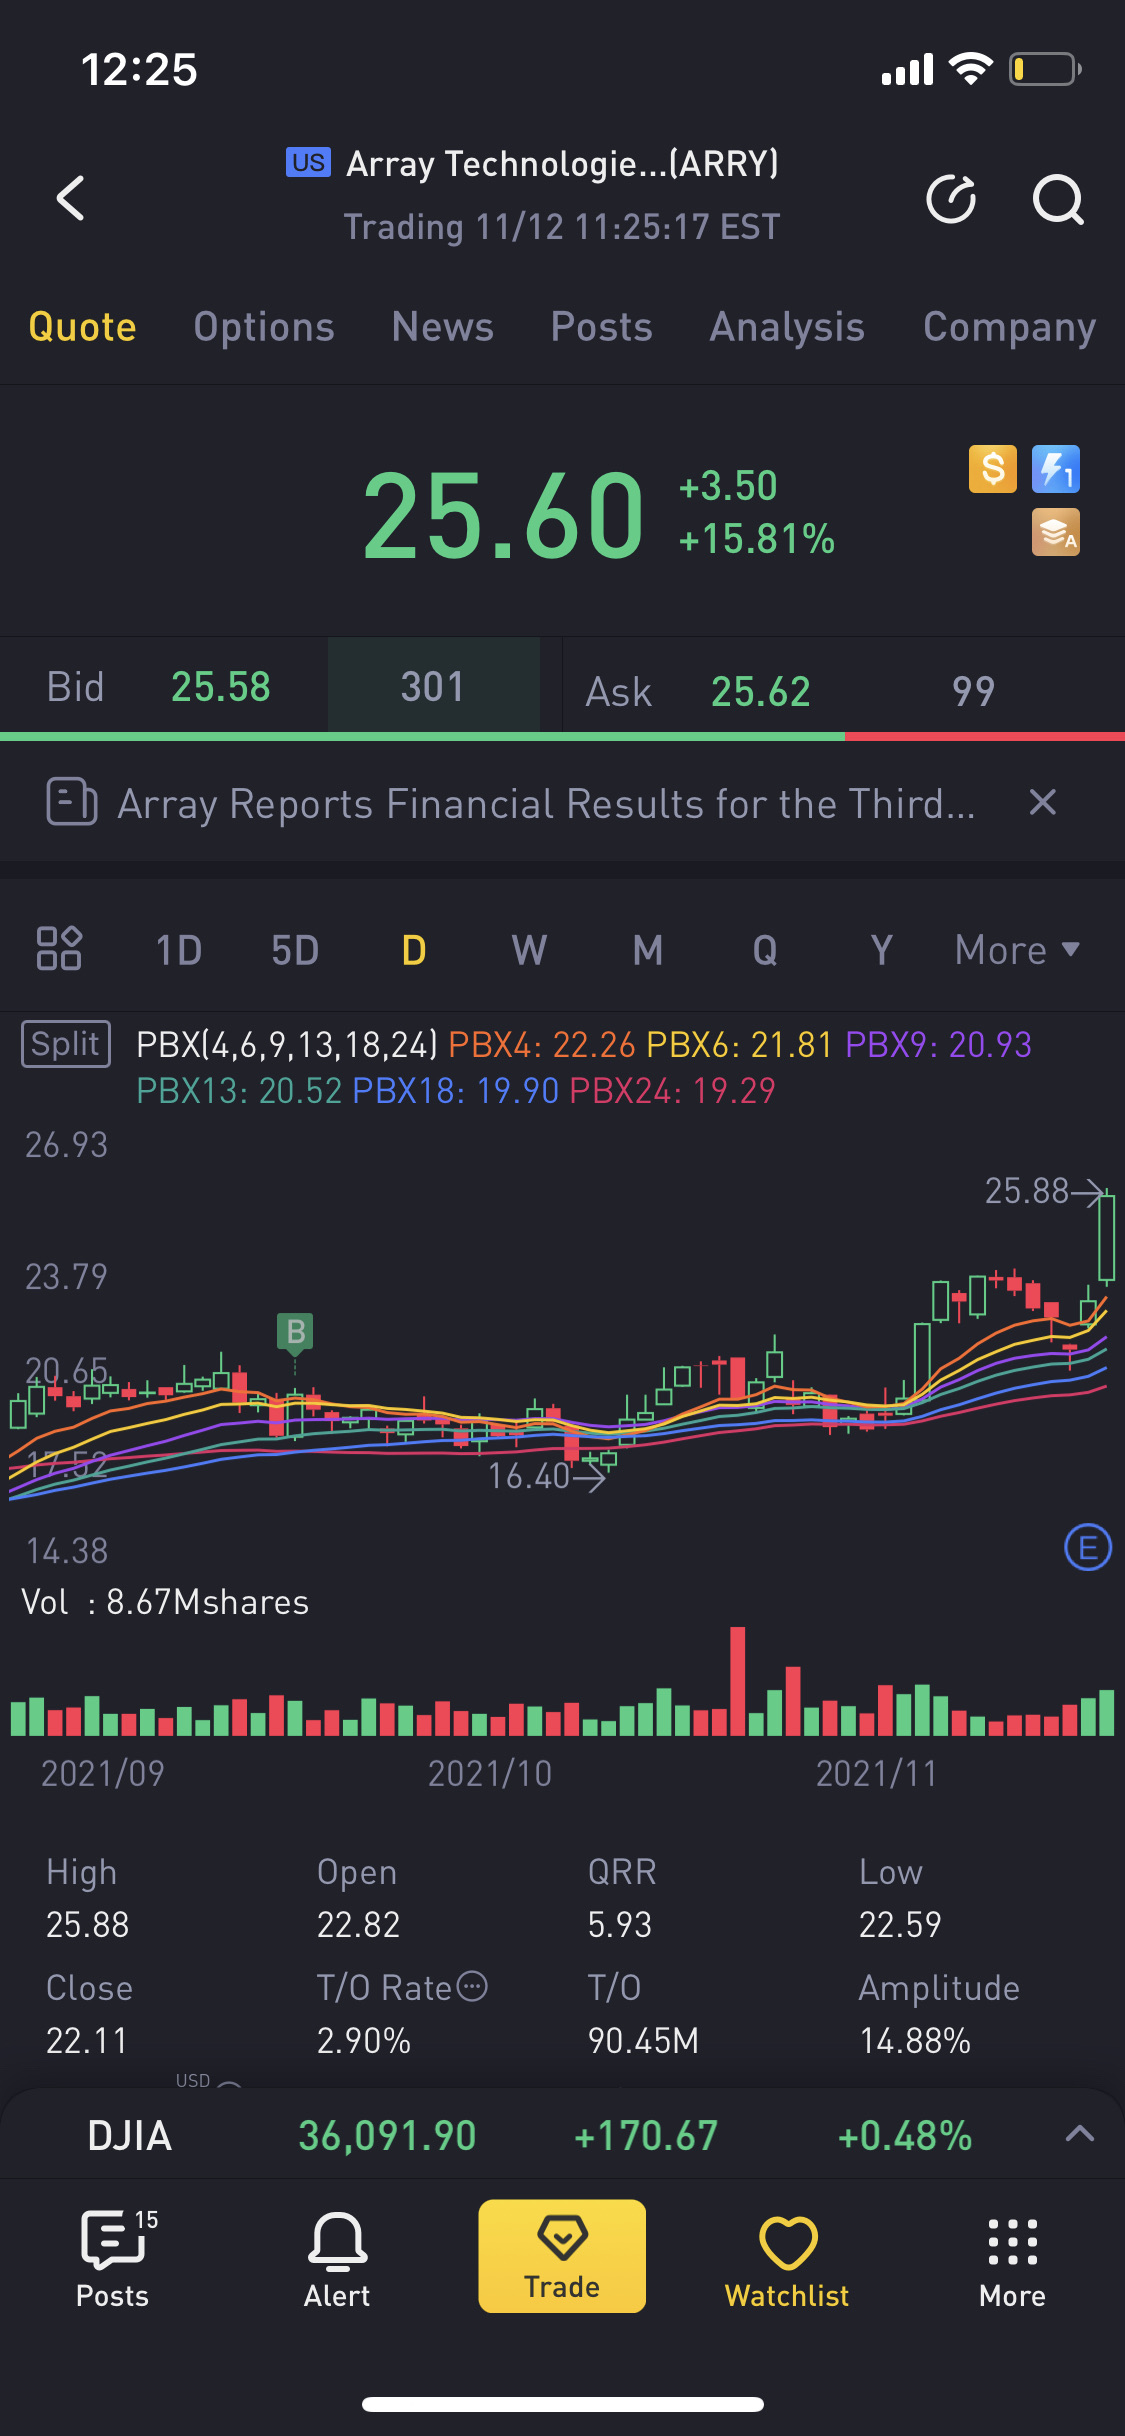Tap the DJIA index name
Viewport: 1125px width, 2436px height.
click(x=130, y=2135)
